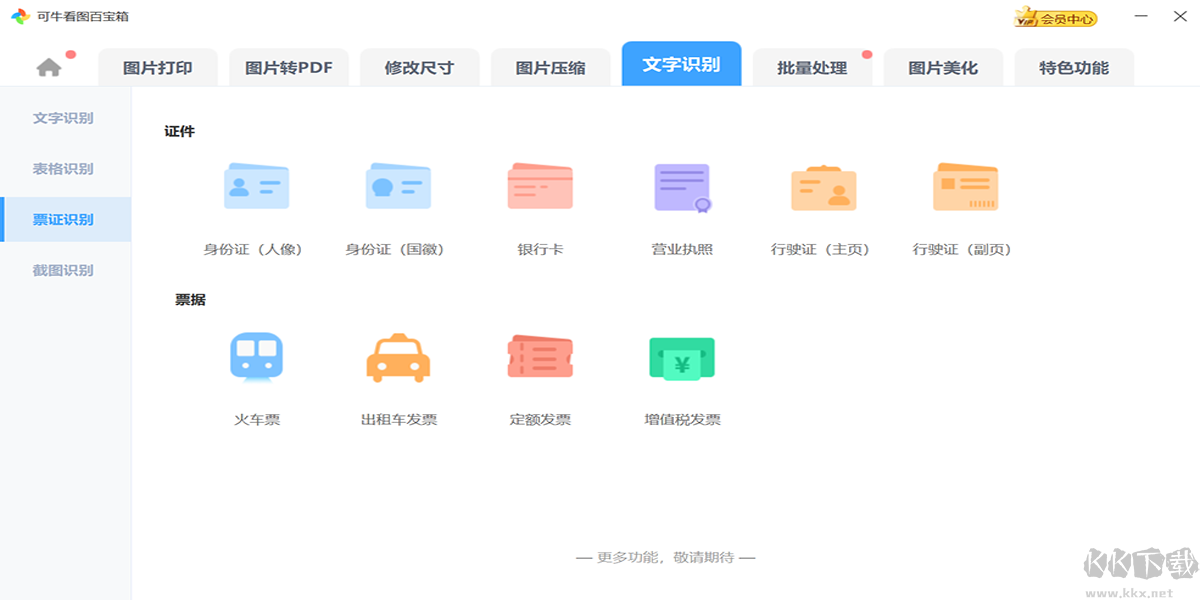The width and height of the screenshot is (1200, 600).
Task: Select the 身份证（人像）recognition icon
Action: click(257, 186)
